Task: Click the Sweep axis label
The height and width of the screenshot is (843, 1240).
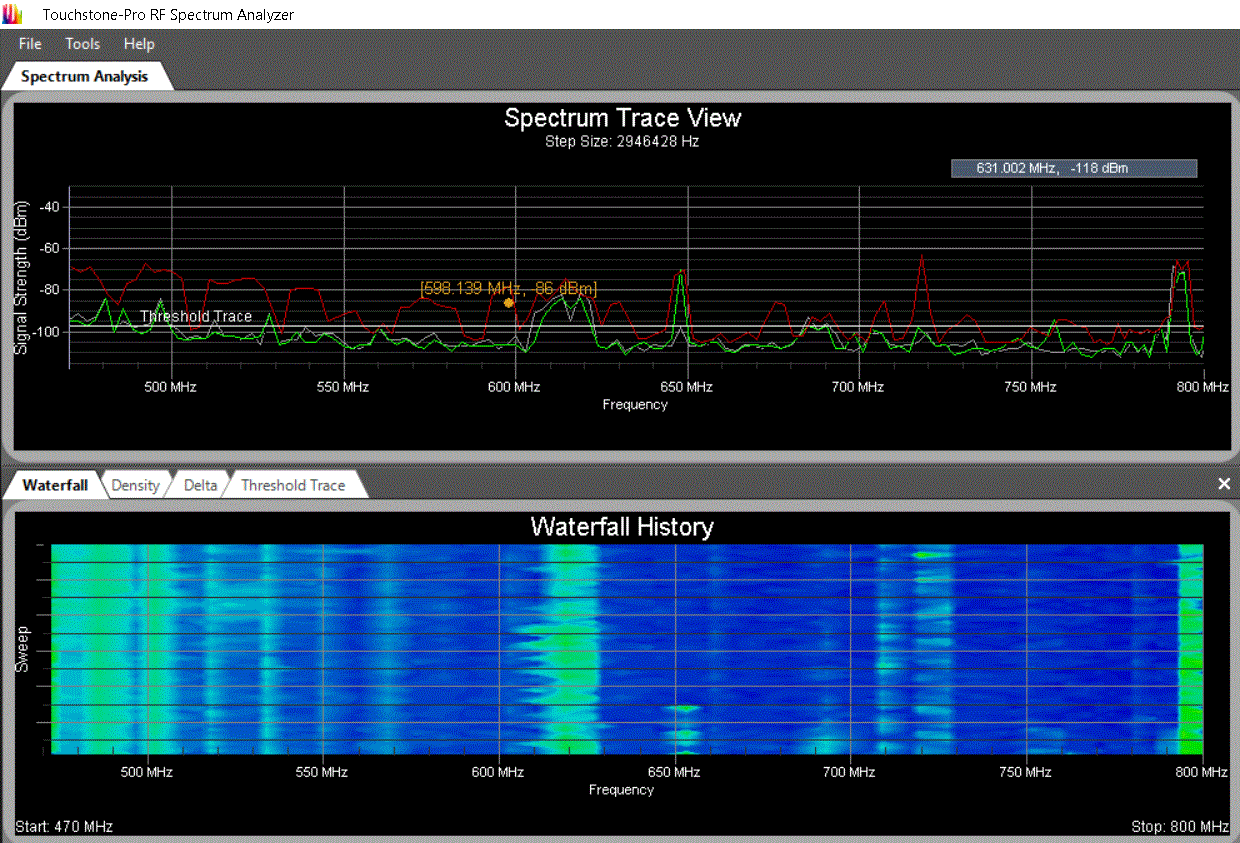Action: click(22, 648)
